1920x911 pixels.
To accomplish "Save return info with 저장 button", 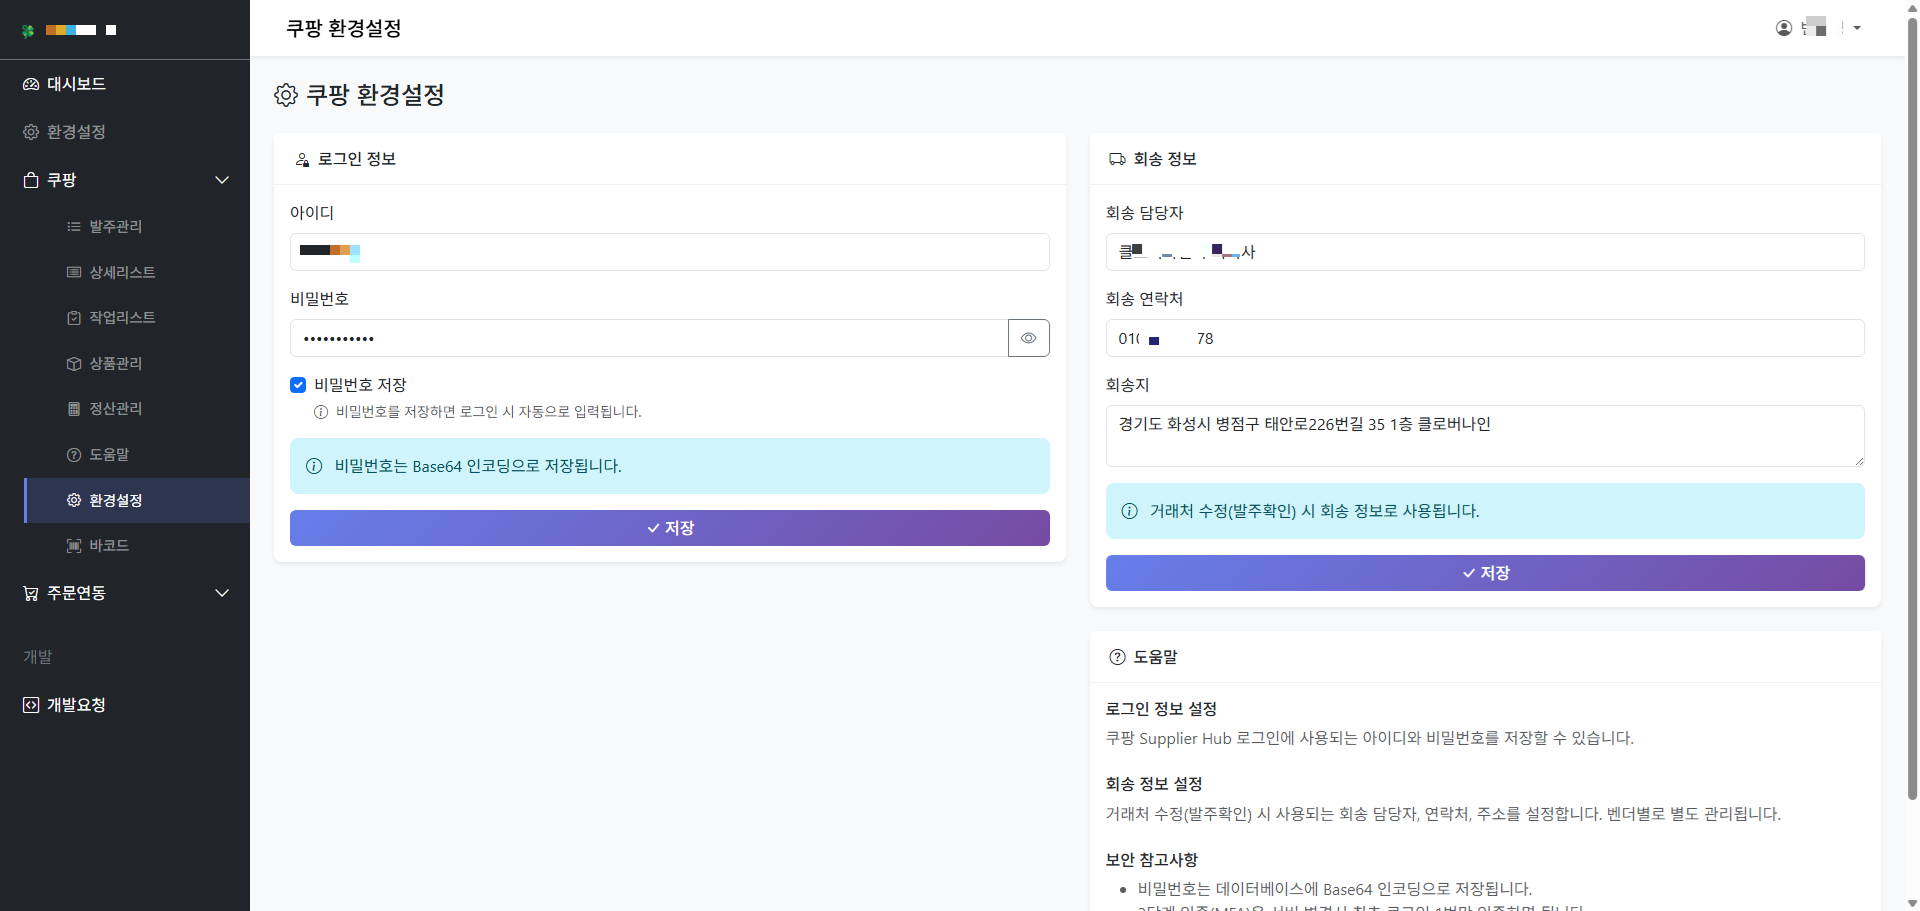I will [x=1485, y=573].
